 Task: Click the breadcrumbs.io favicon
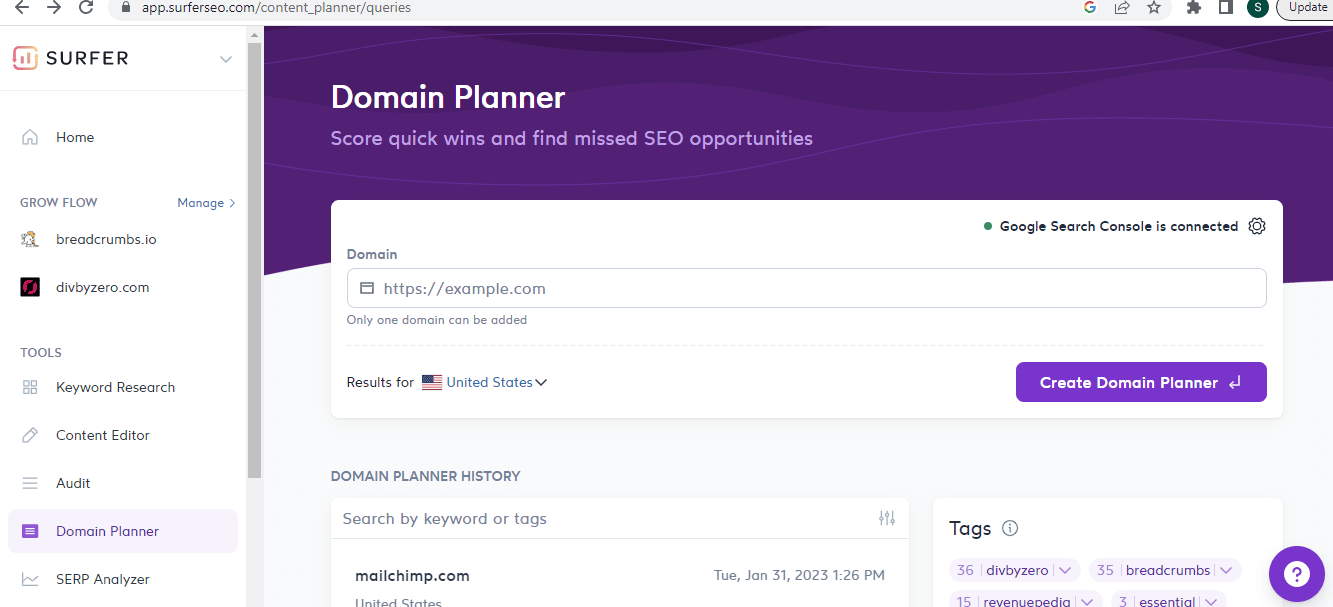click(x=30, y=239)
